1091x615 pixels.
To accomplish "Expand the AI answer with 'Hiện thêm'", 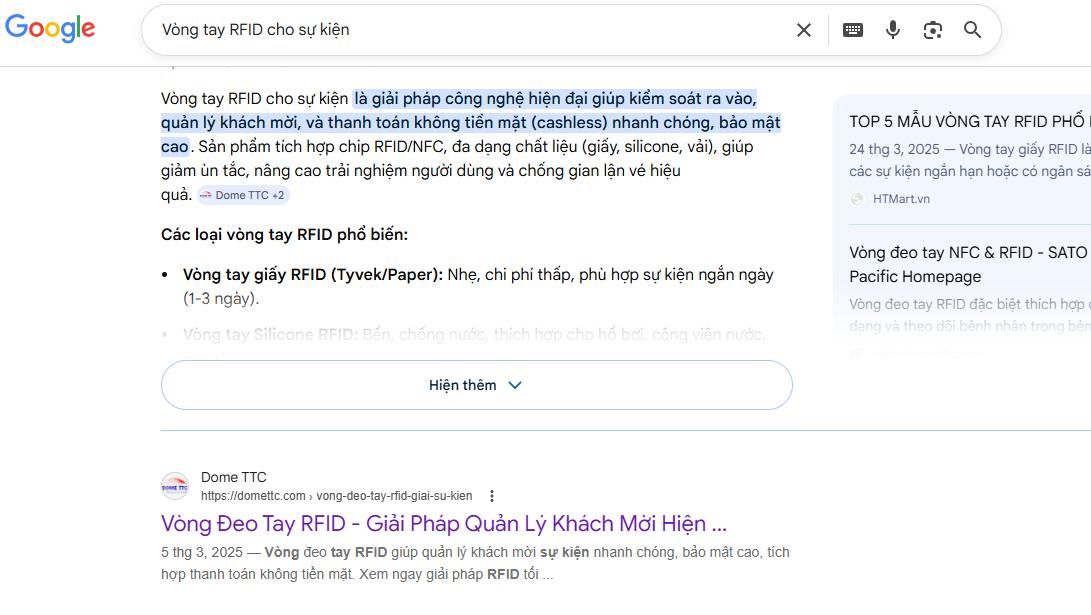I will coord(462,384).
